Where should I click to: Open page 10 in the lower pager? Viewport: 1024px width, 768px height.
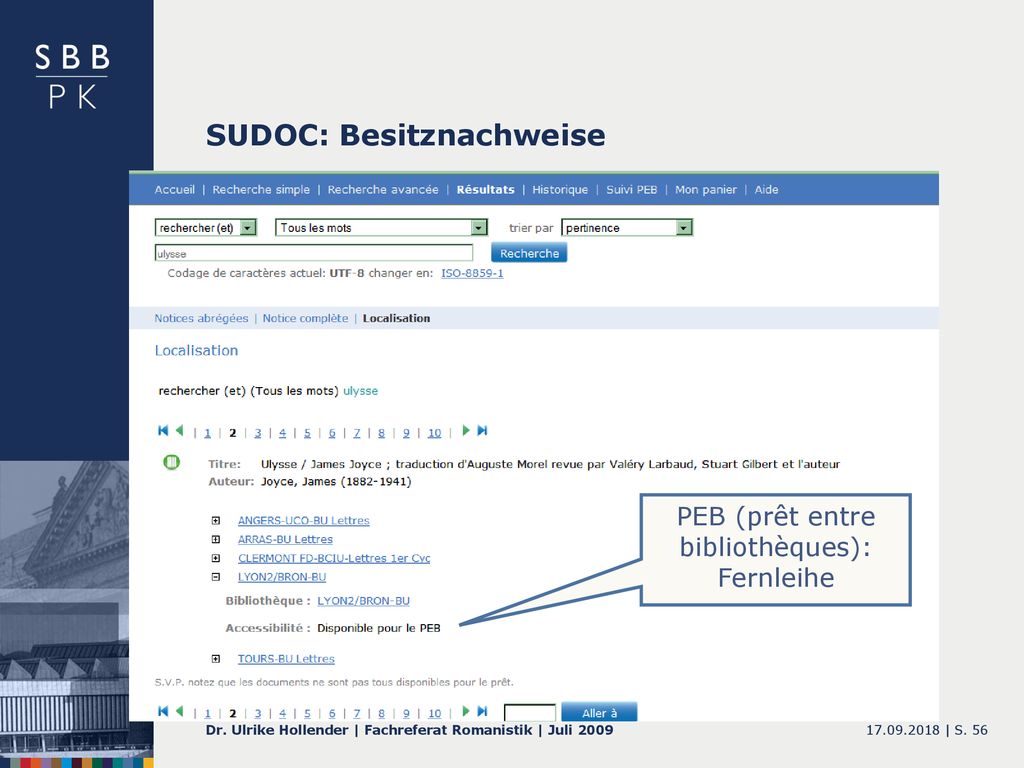coord(434,713)
